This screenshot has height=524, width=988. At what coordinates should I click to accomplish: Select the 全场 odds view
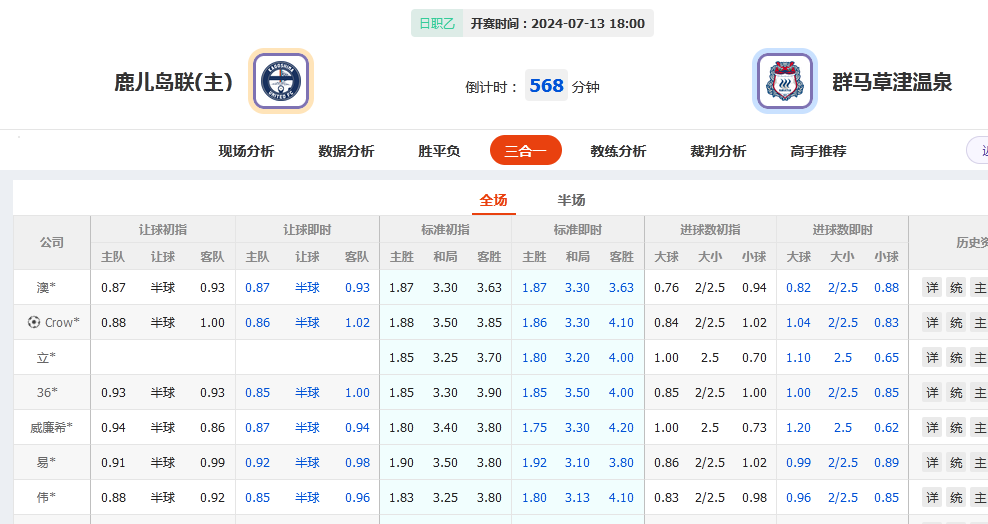[x=494, y=200]
